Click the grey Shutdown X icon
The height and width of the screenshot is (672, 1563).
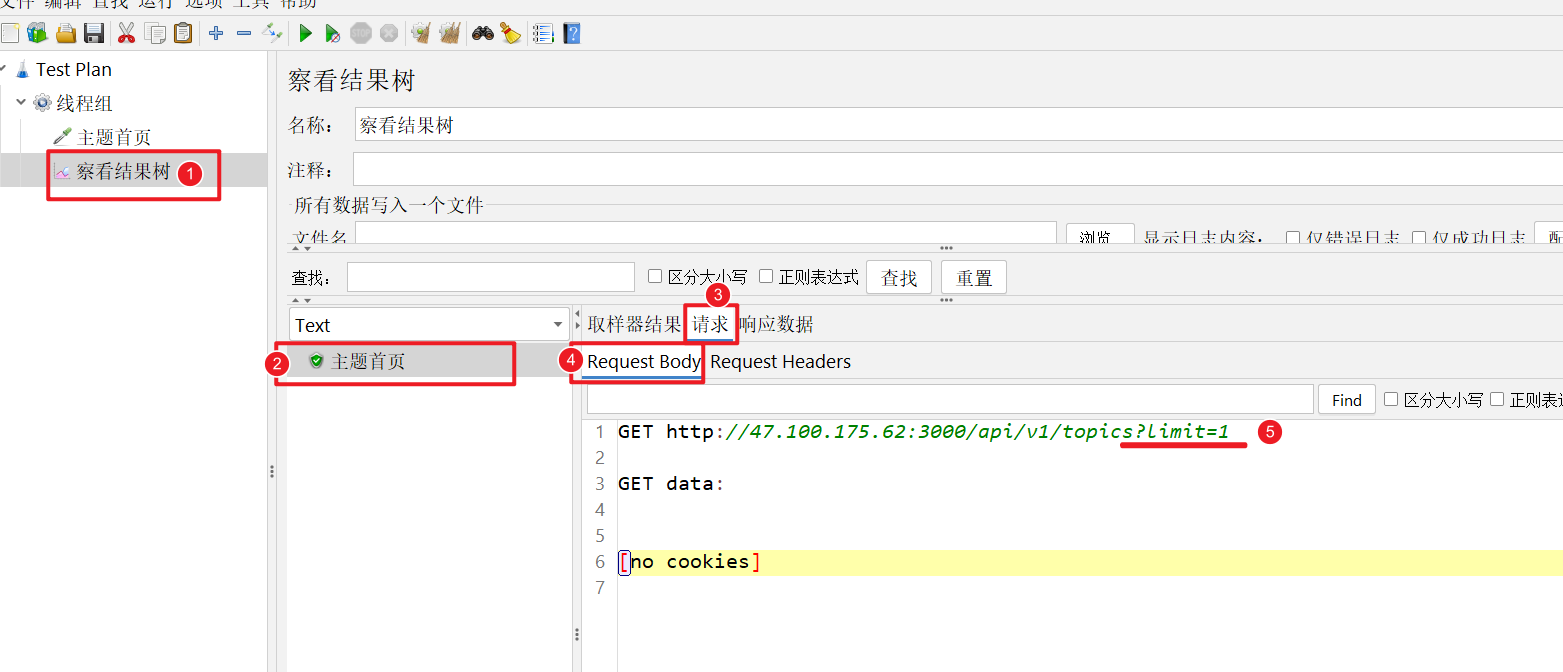point(389,33)
